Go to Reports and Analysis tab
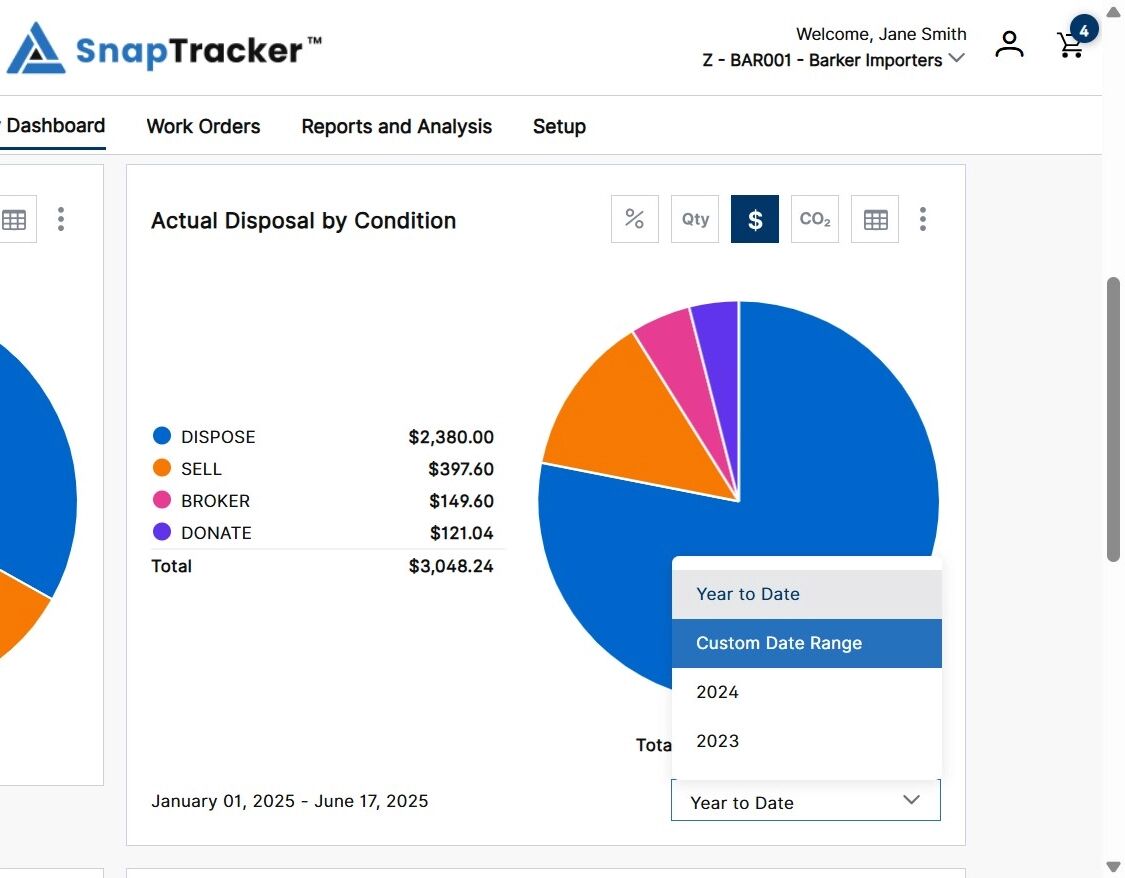The width and height of the screenshot is (1125, 878). pyautogui.click(x=397, y=126)
